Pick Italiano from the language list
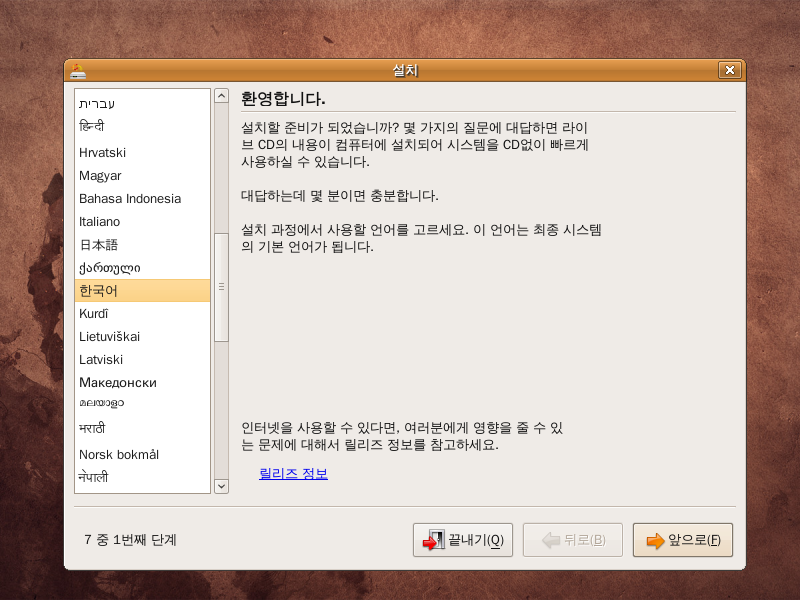This screenshot has height=600, width=800. 142,221
